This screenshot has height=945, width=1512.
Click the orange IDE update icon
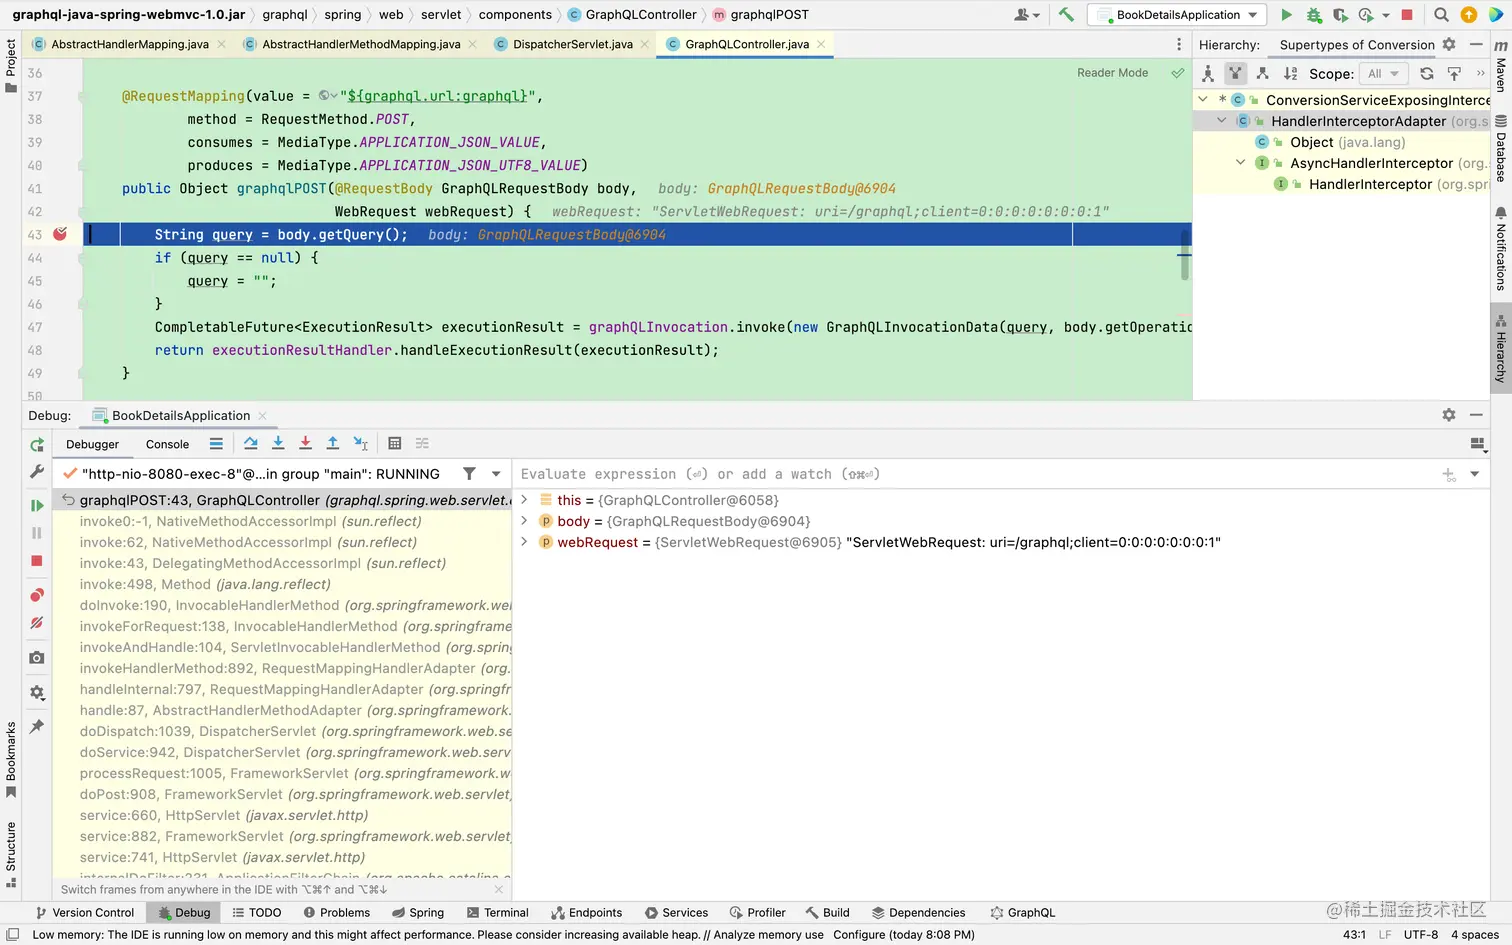(x=1469, y=15)
